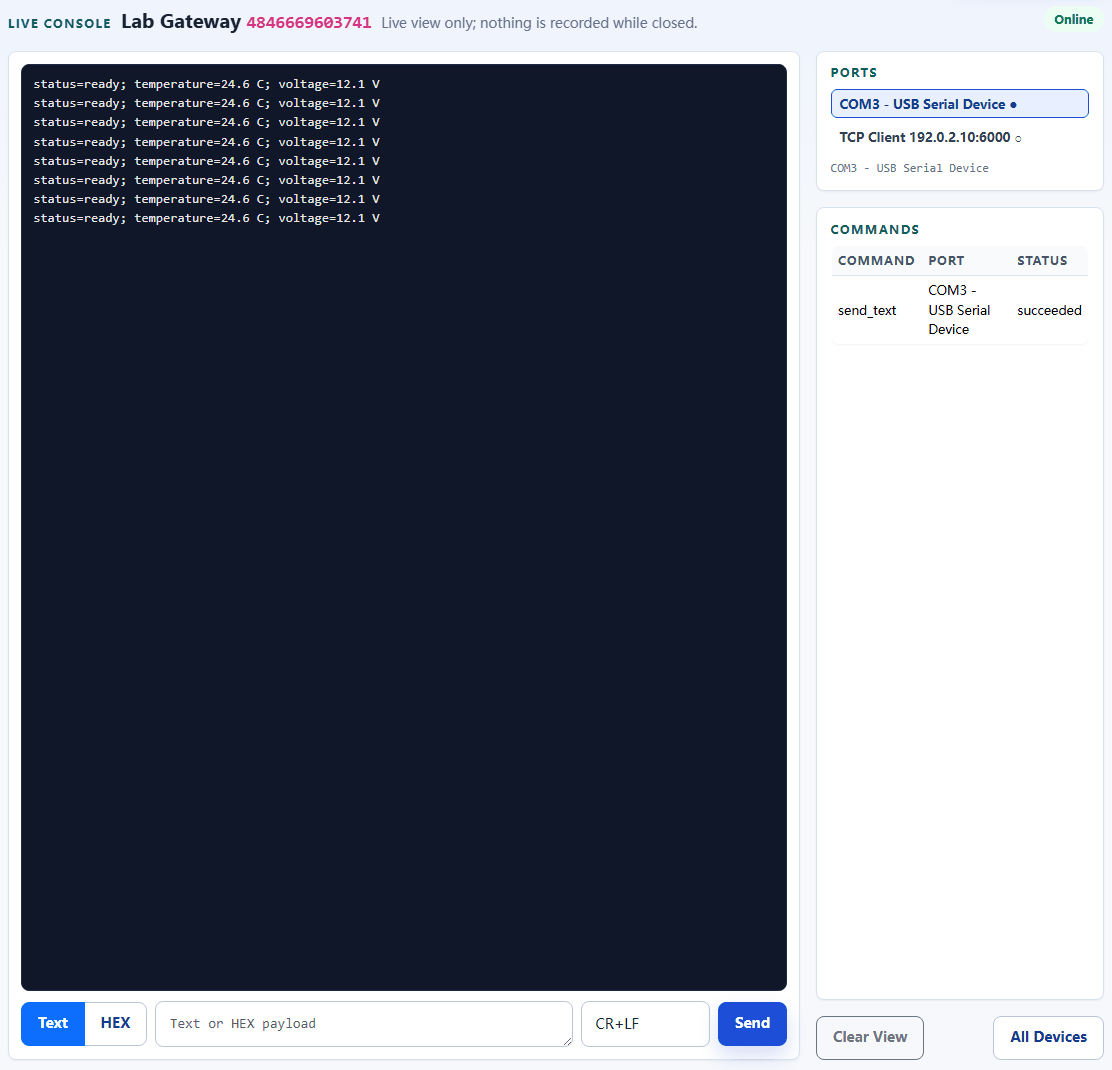Click the first status=ready line in terminal
Image resolution: width=1112 pixels, height=1070 pixels.
(x=206, y=84)
